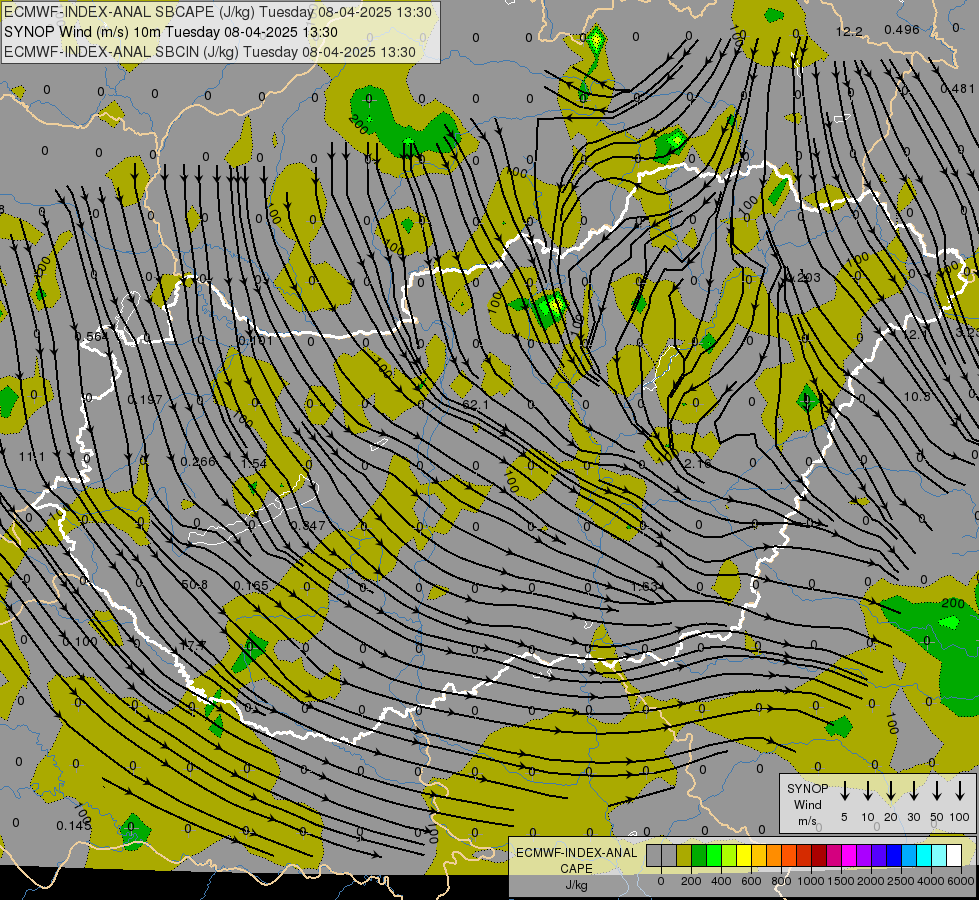Click the SYNOP Wind 10m title line
Screen dimensions: 979x900
click(170, 32)
